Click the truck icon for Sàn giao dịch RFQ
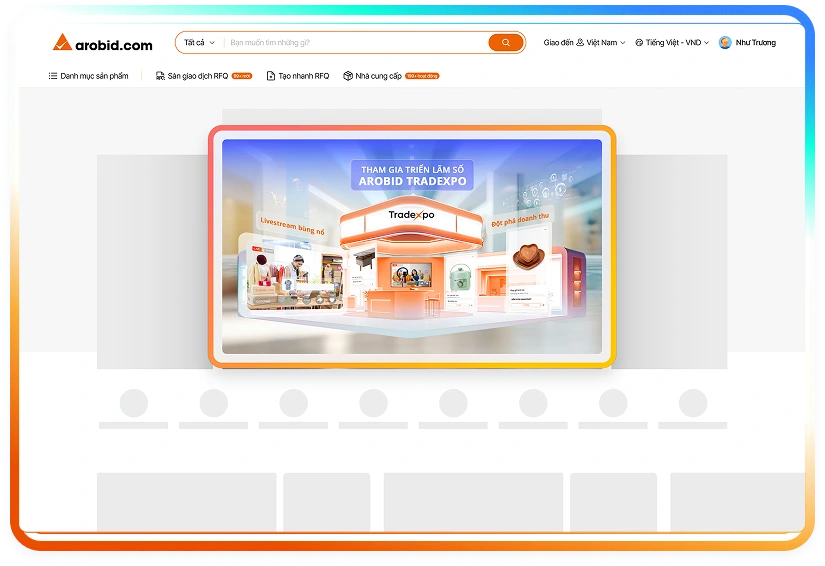This screenshot has height=566, width=825. (x=160, y=76)
